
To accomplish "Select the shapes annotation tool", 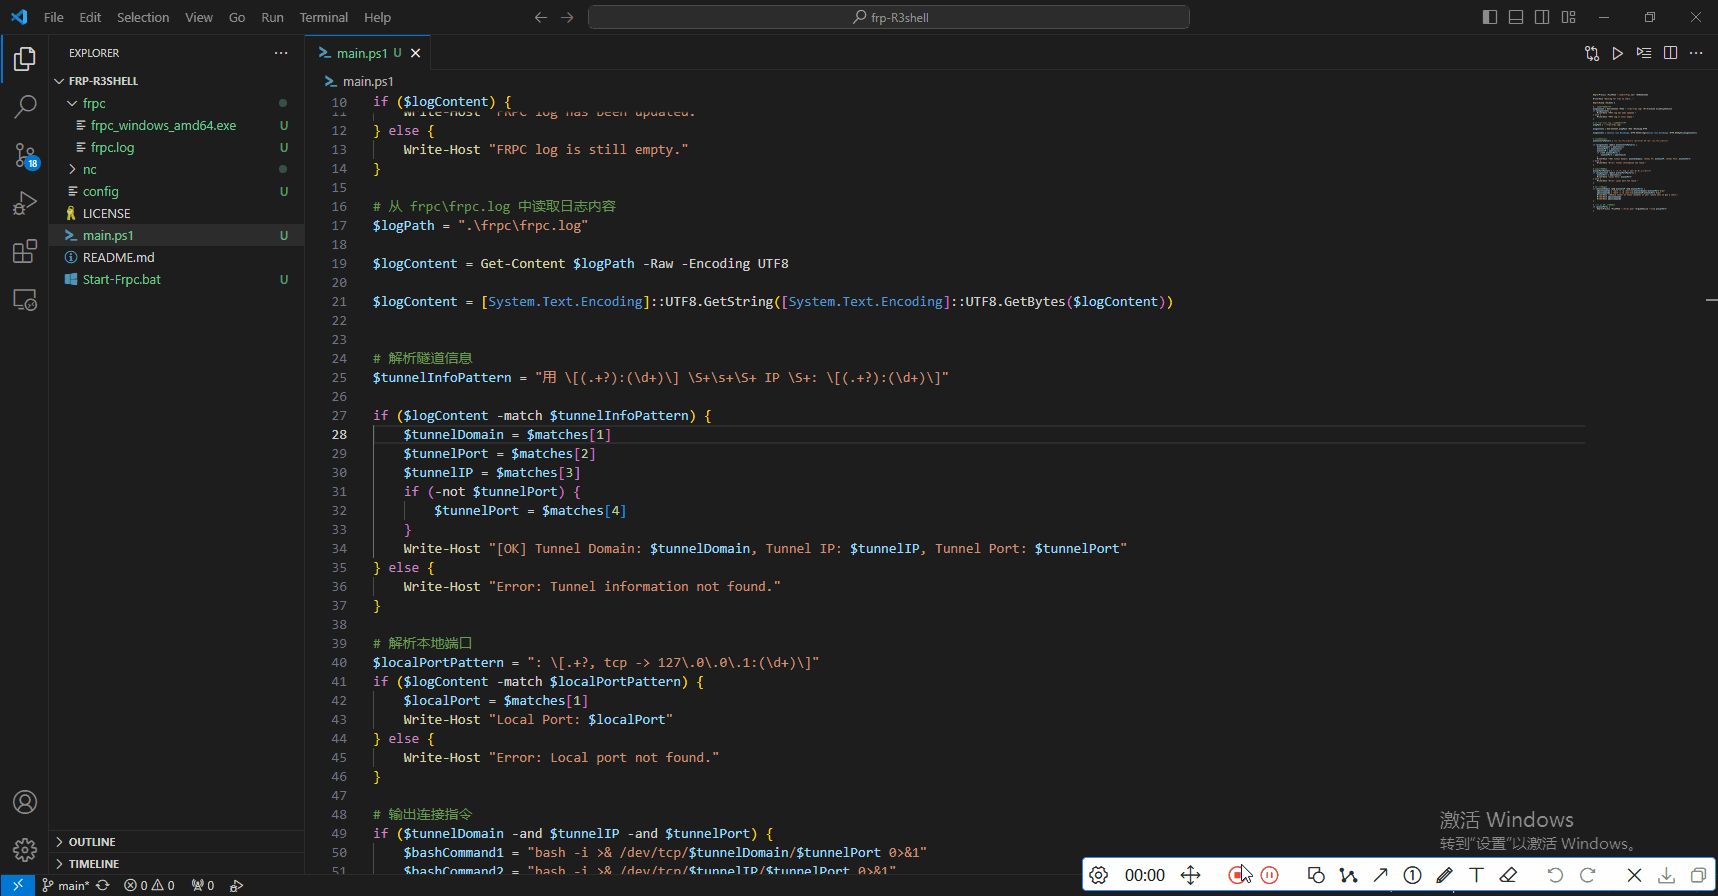I will click(x=1316, y=875).
